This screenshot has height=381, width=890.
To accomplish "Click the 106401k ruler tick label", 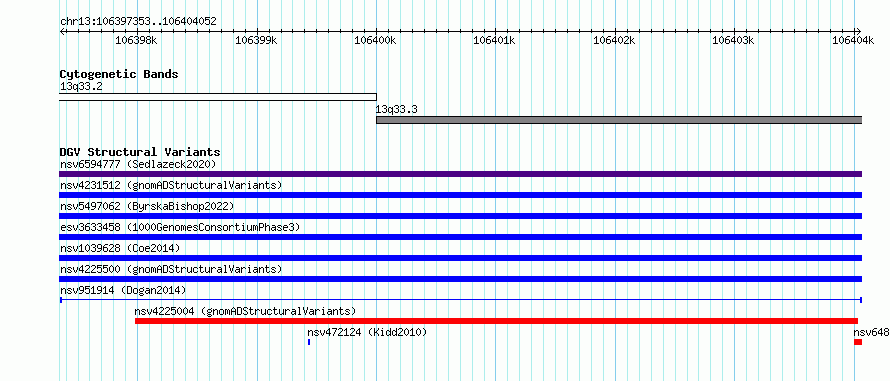I will [494, 40].
